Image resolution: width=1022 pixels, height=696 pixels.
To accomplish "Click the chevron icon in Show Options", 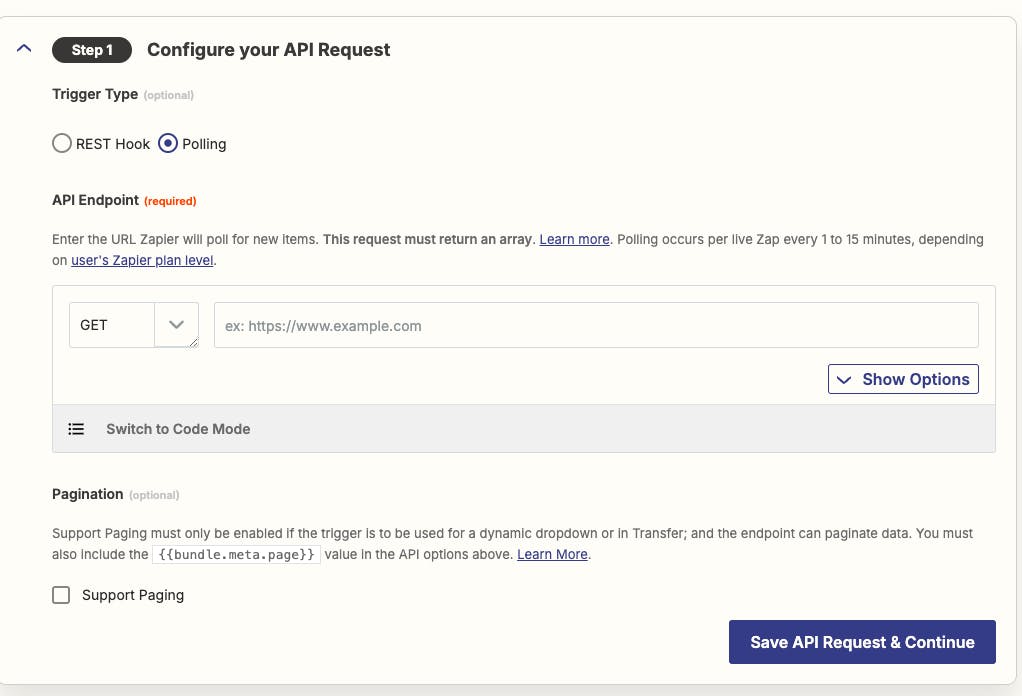I will (x=844, y=380).
